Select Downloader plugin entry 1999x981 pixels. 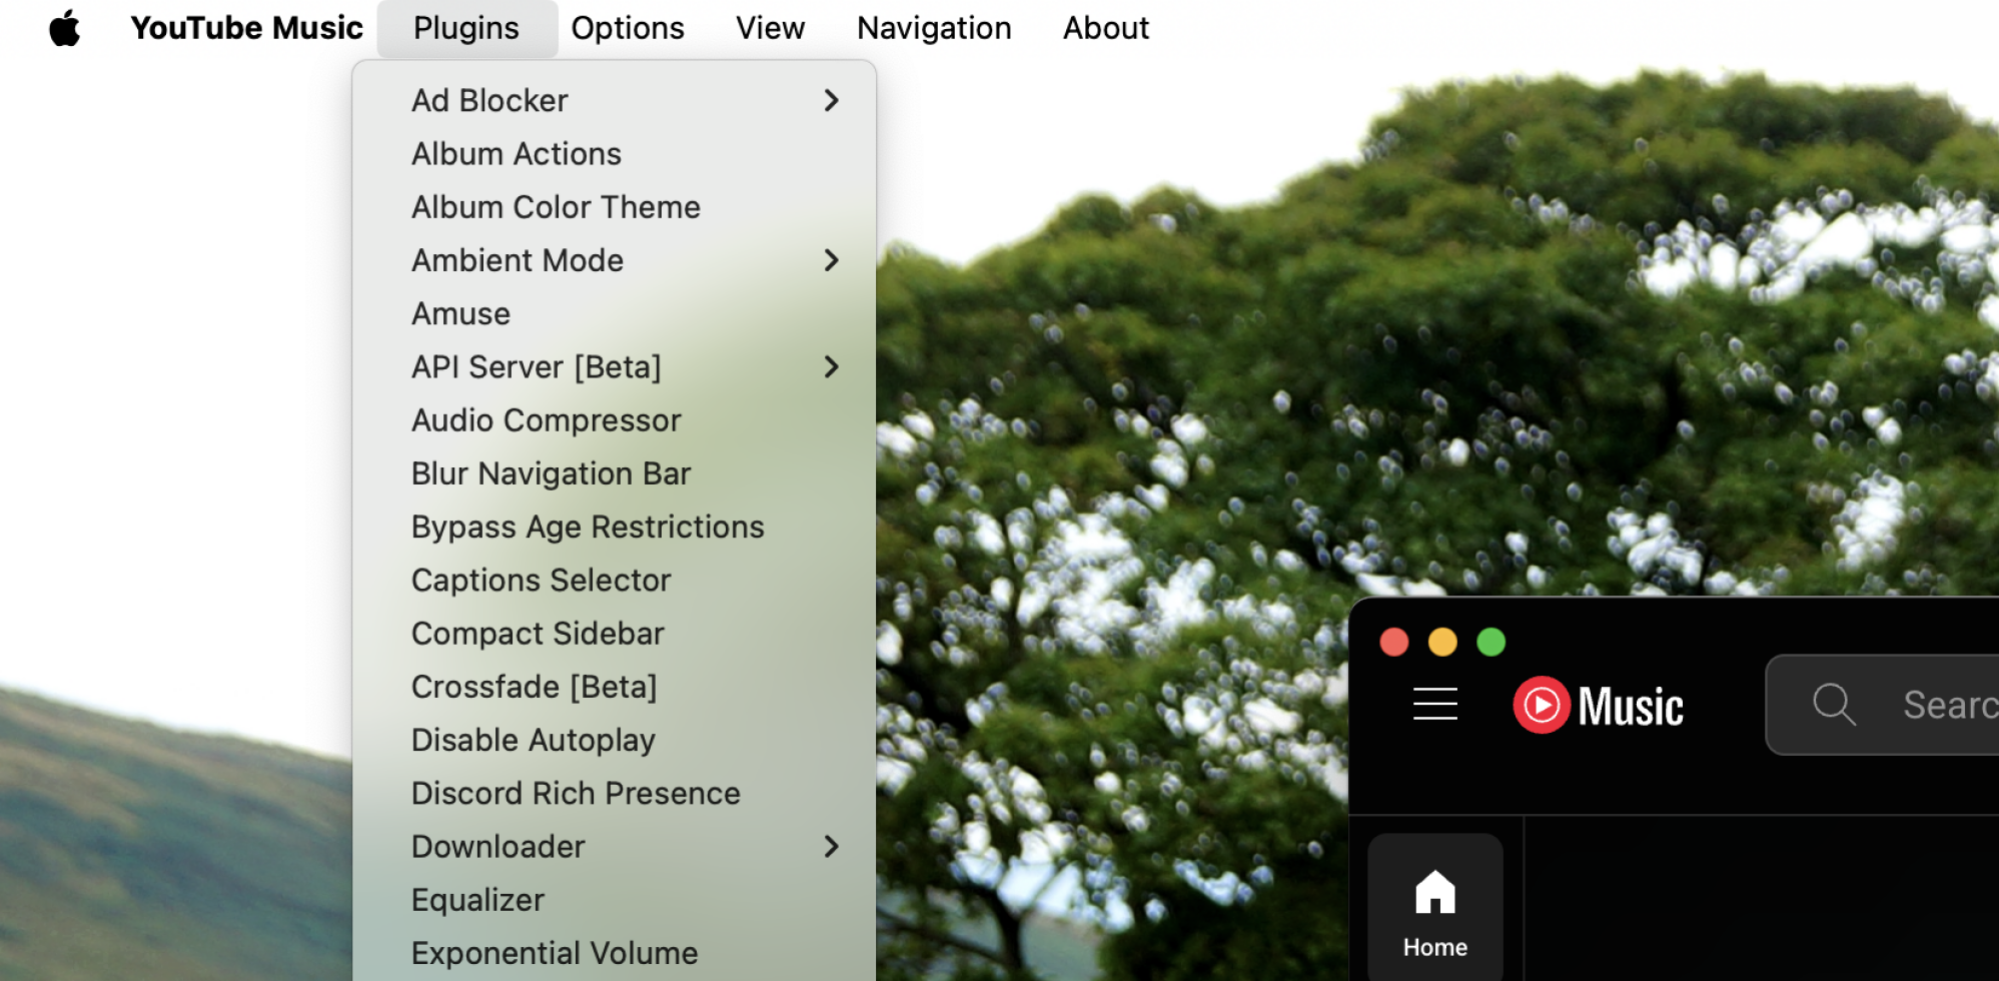(x=614, y=847)
